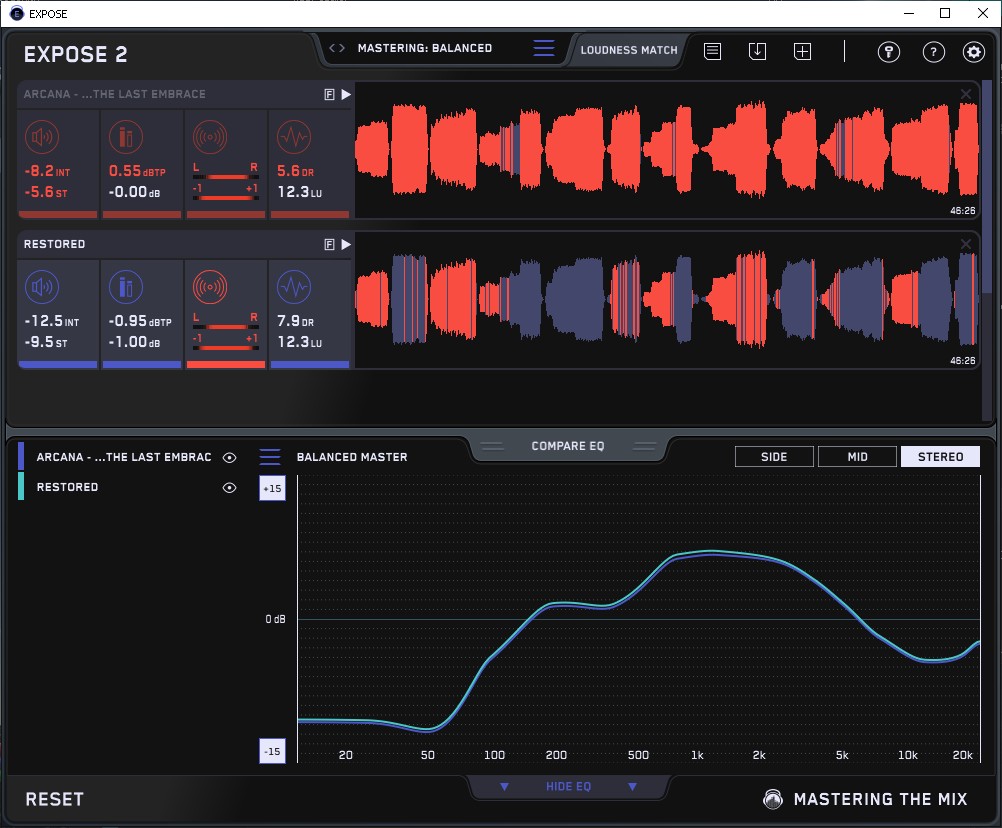The height and width of the screenshot is (828, 1002).
Task: Remove the Restored track waveform
Action: pyautogui.click(x=966, y=244)
